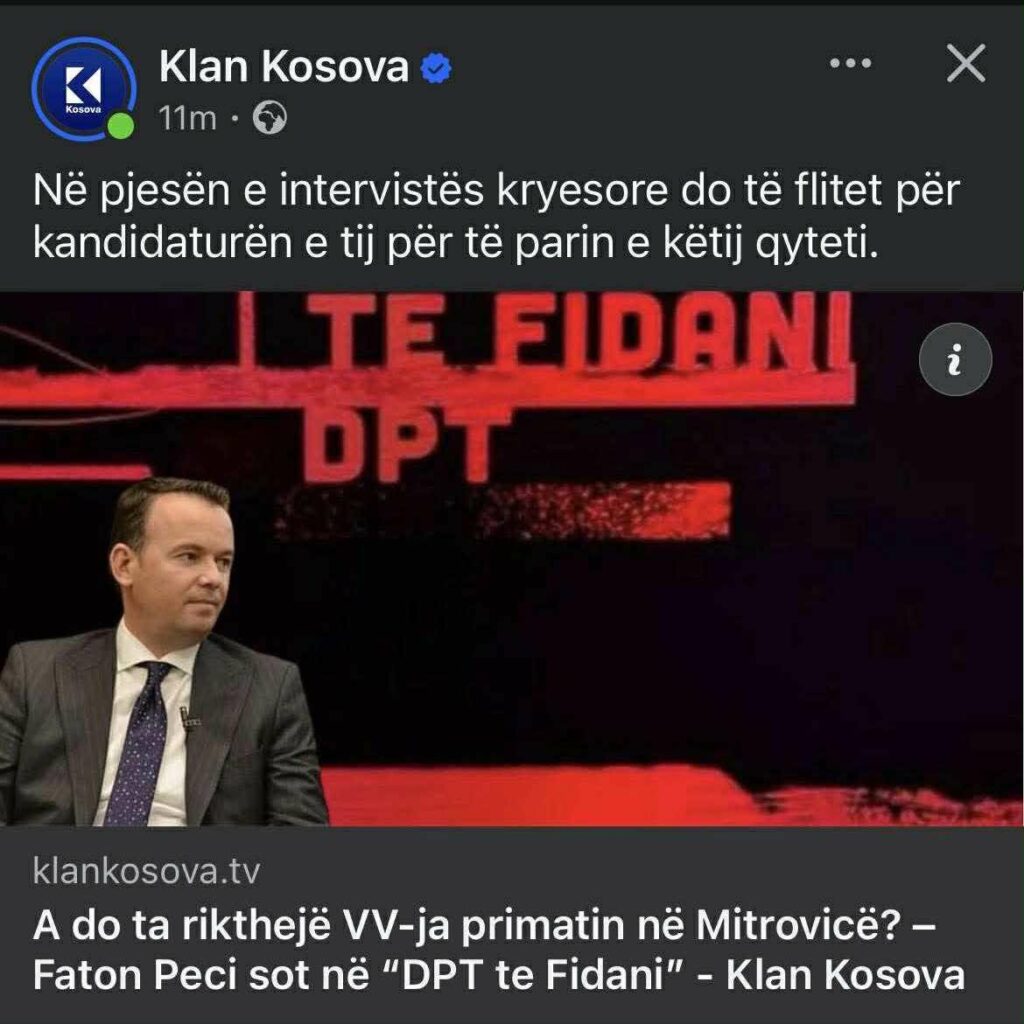Tap the info 'i' icon on image

coord(955,359)
